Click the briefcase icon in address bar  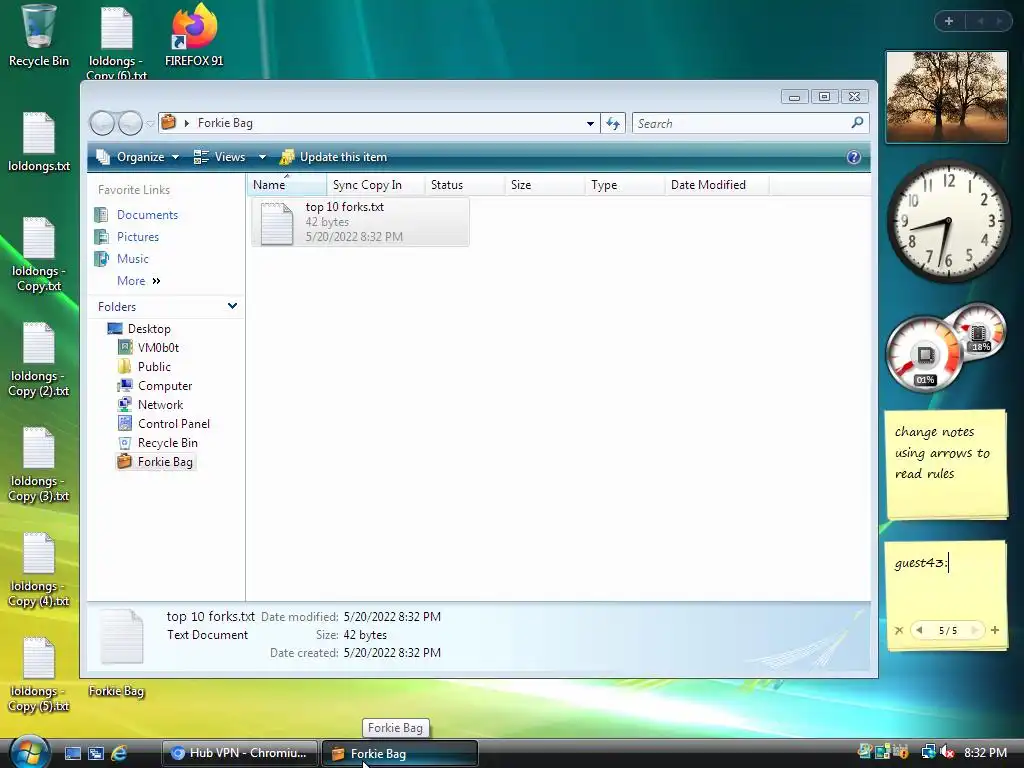tap(168, 122)
